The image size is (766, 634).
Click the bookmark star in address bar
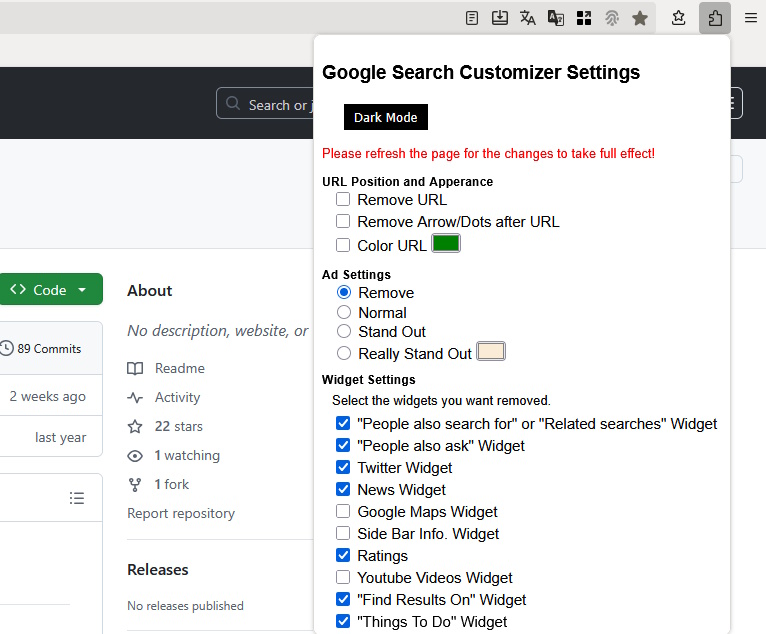coord(640,18)
